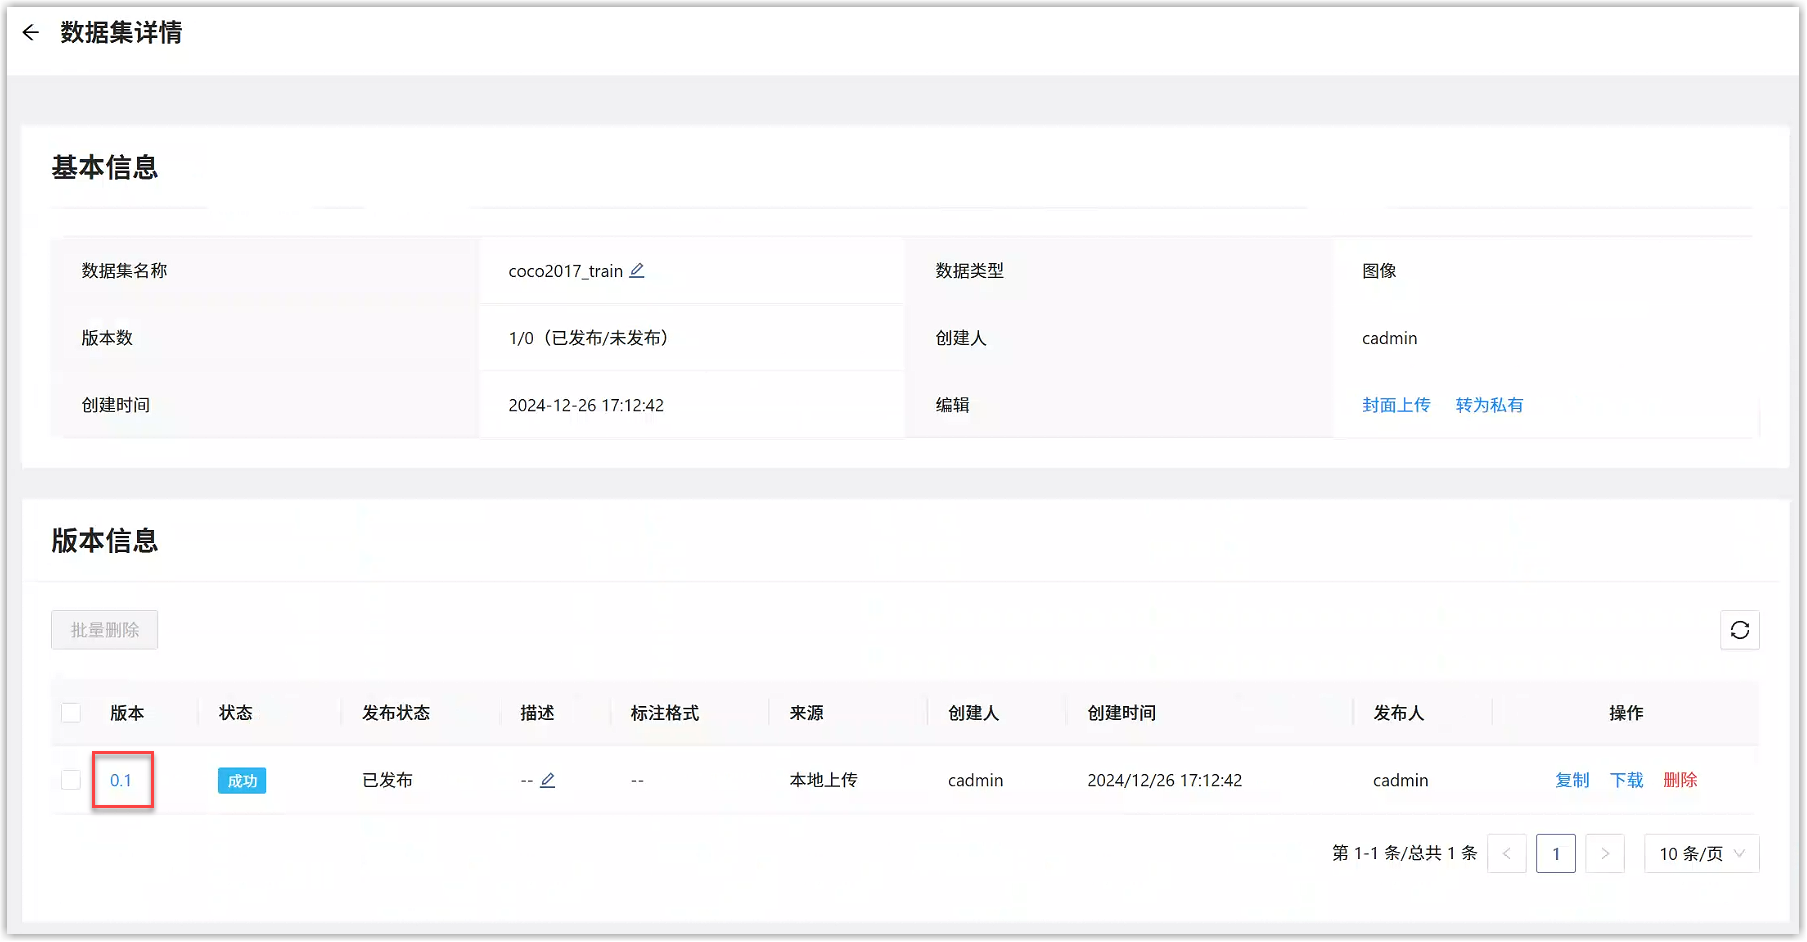Image resolution: width=1807 pixels, height=942 pixels.
Task: Click the 描述 column header
Action: [x=537, y=713]
